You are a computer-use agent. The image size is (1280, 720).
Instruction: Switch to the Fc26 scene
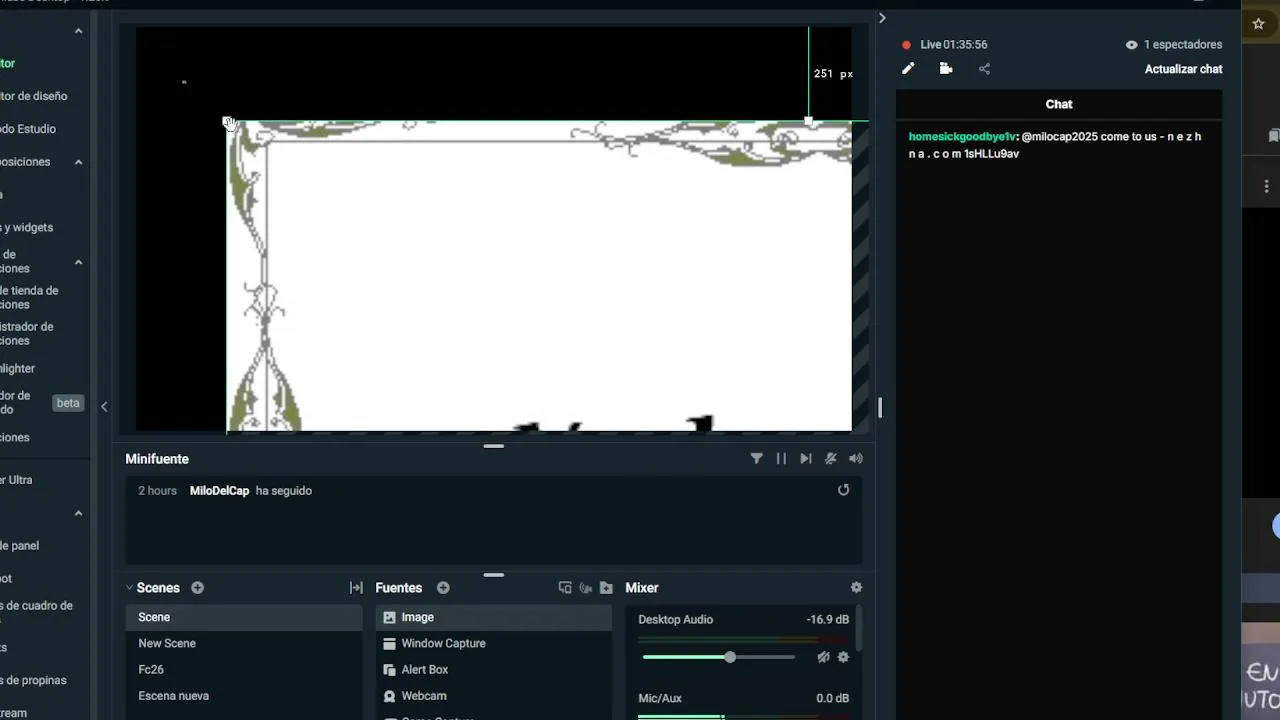[x=244, y=669]
